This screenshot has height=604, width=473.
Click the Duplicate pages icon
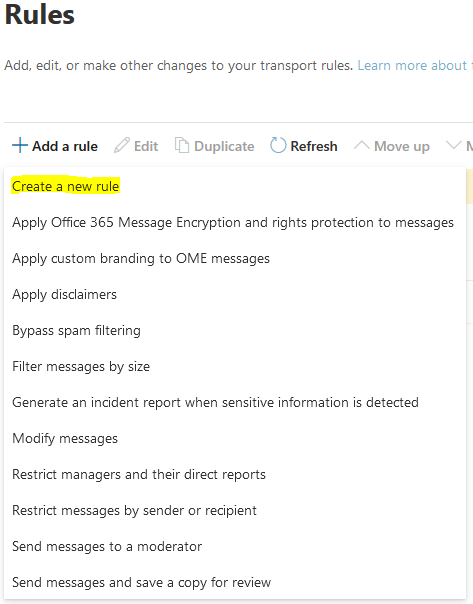pyautogui.click(x=182, y=145)
